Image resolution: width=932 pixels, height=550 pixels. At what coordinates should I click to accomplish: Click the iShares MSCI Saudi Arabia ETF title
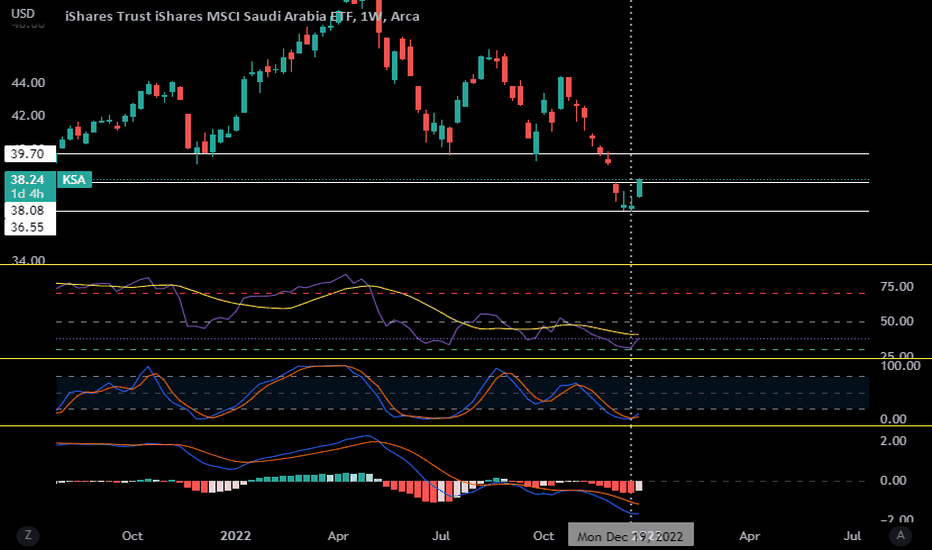tap(242, 16)
